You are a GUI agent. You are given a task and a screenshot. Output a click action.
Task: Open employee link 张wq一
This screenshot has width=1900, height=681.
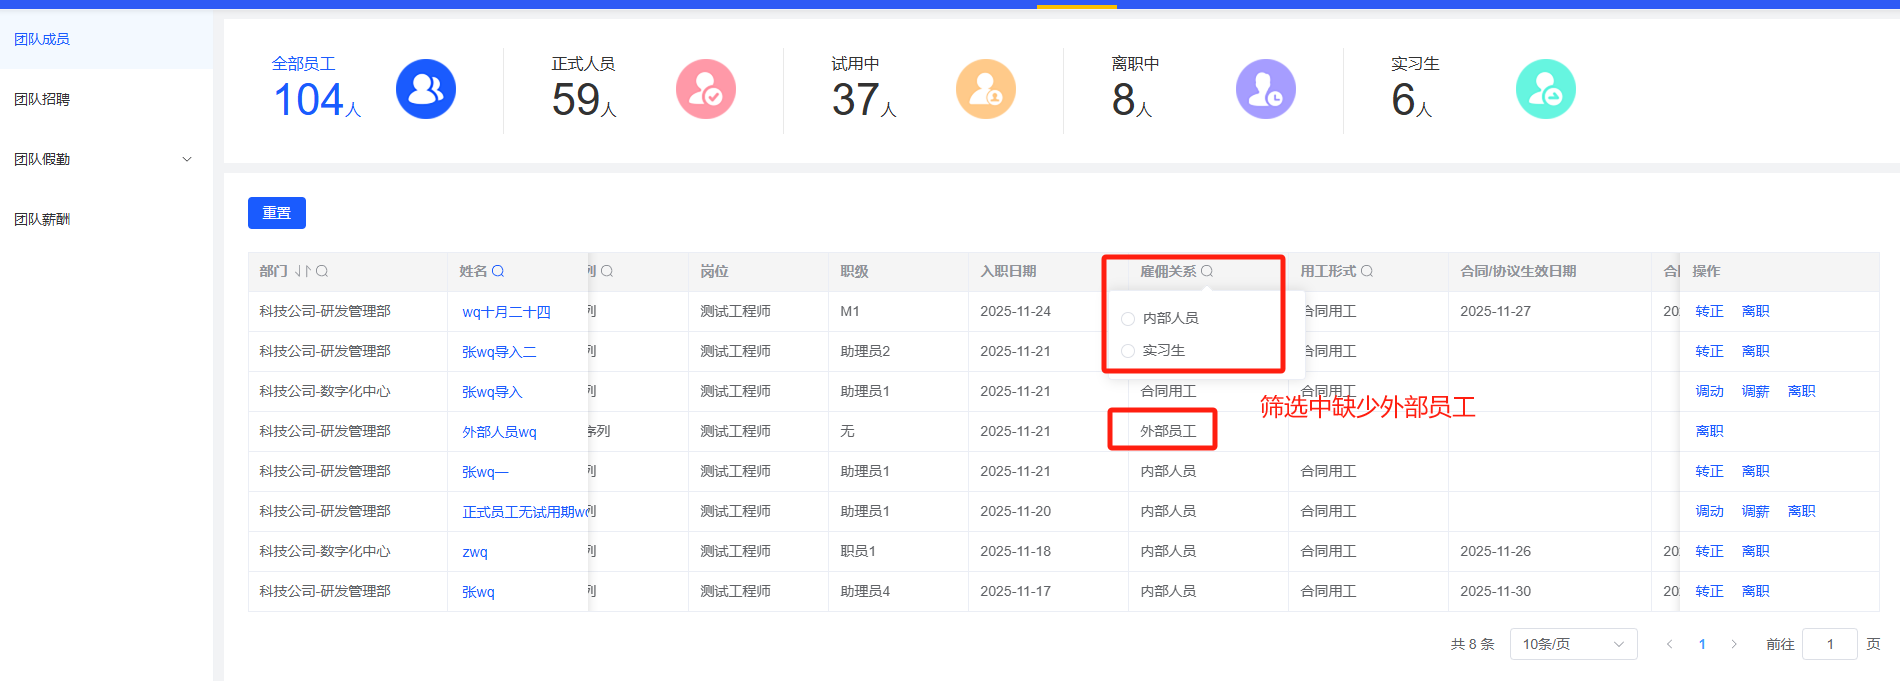tap(485, 472)
